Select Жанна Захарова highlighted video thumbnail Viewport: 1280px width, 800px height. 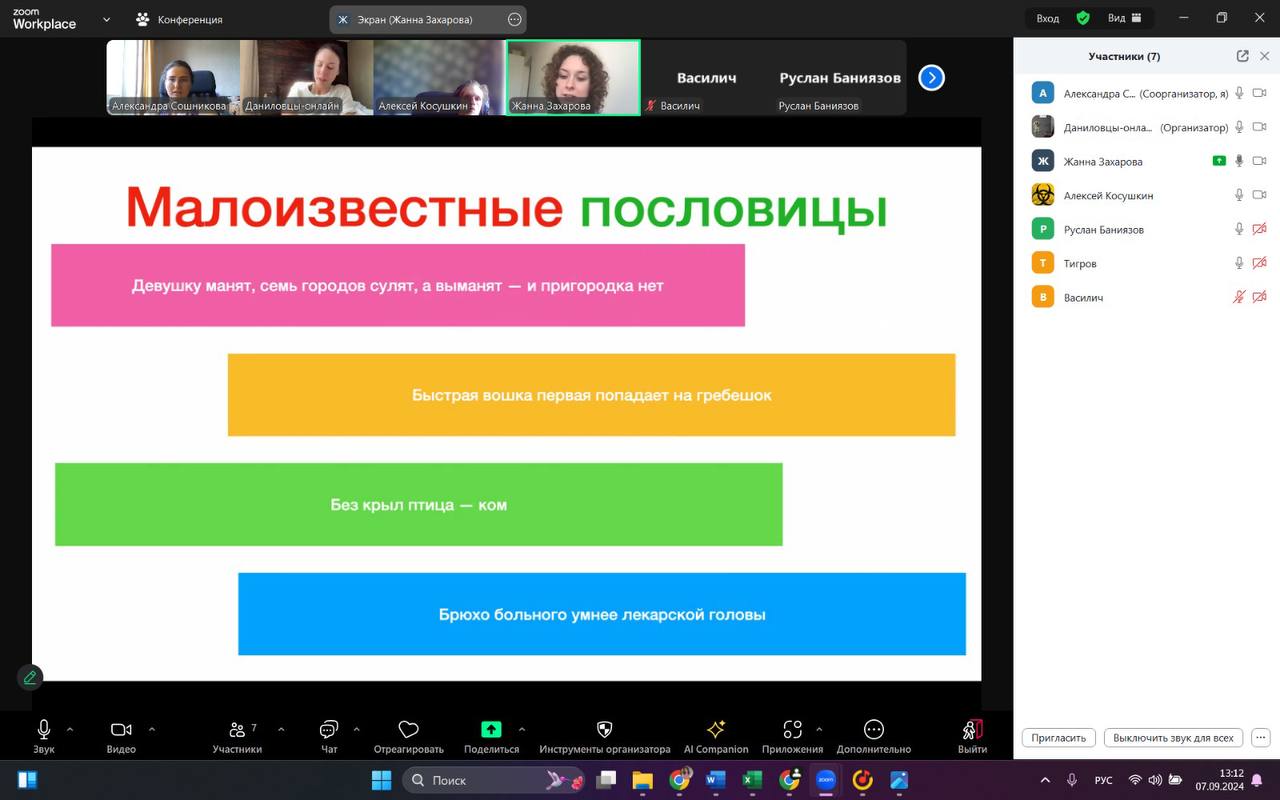click(573, 77)
